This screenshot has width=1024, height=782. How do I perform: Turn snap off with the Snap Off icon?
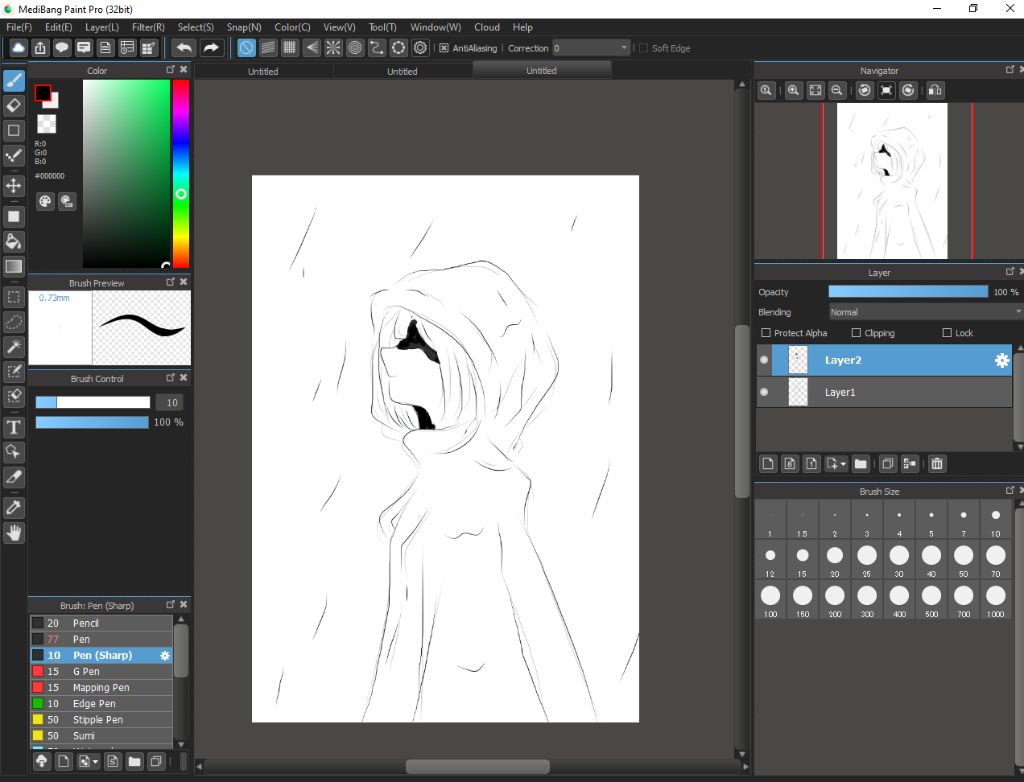pos(246,48)
